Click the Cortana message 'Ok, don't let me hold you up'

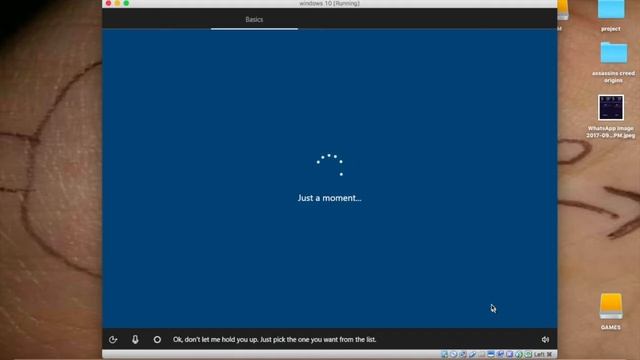tap(274, 340)
